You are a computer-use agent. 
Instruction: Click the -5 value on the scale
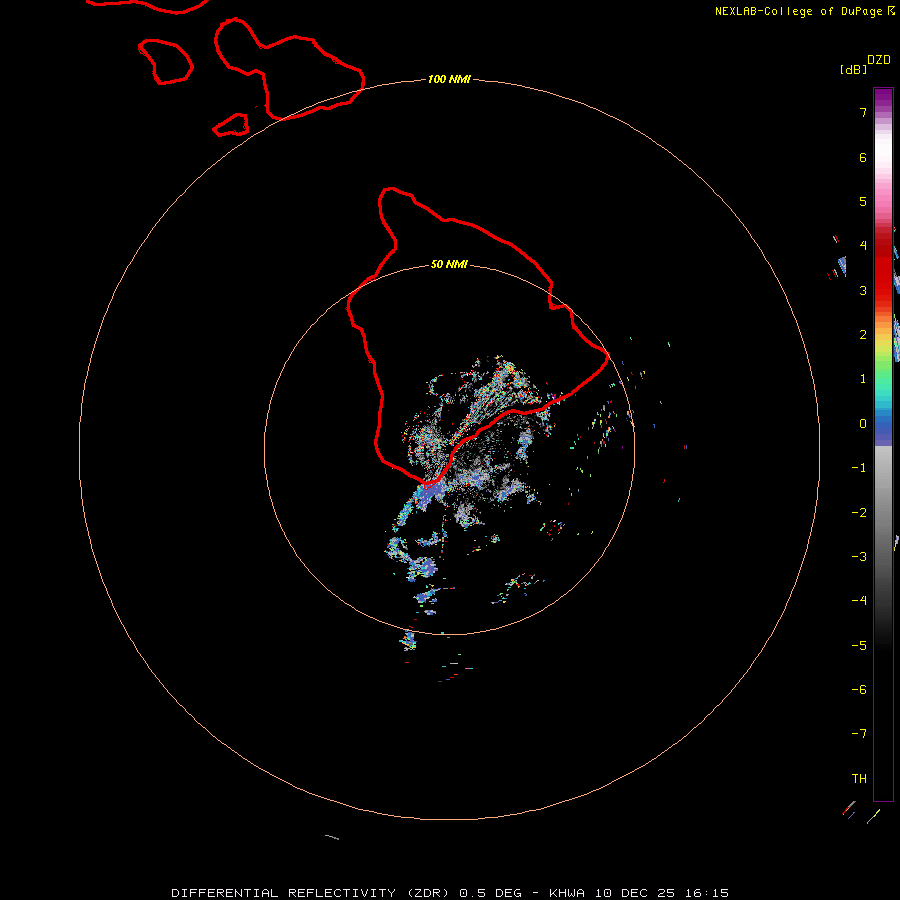pyautogui.click(x=859, y=646)
